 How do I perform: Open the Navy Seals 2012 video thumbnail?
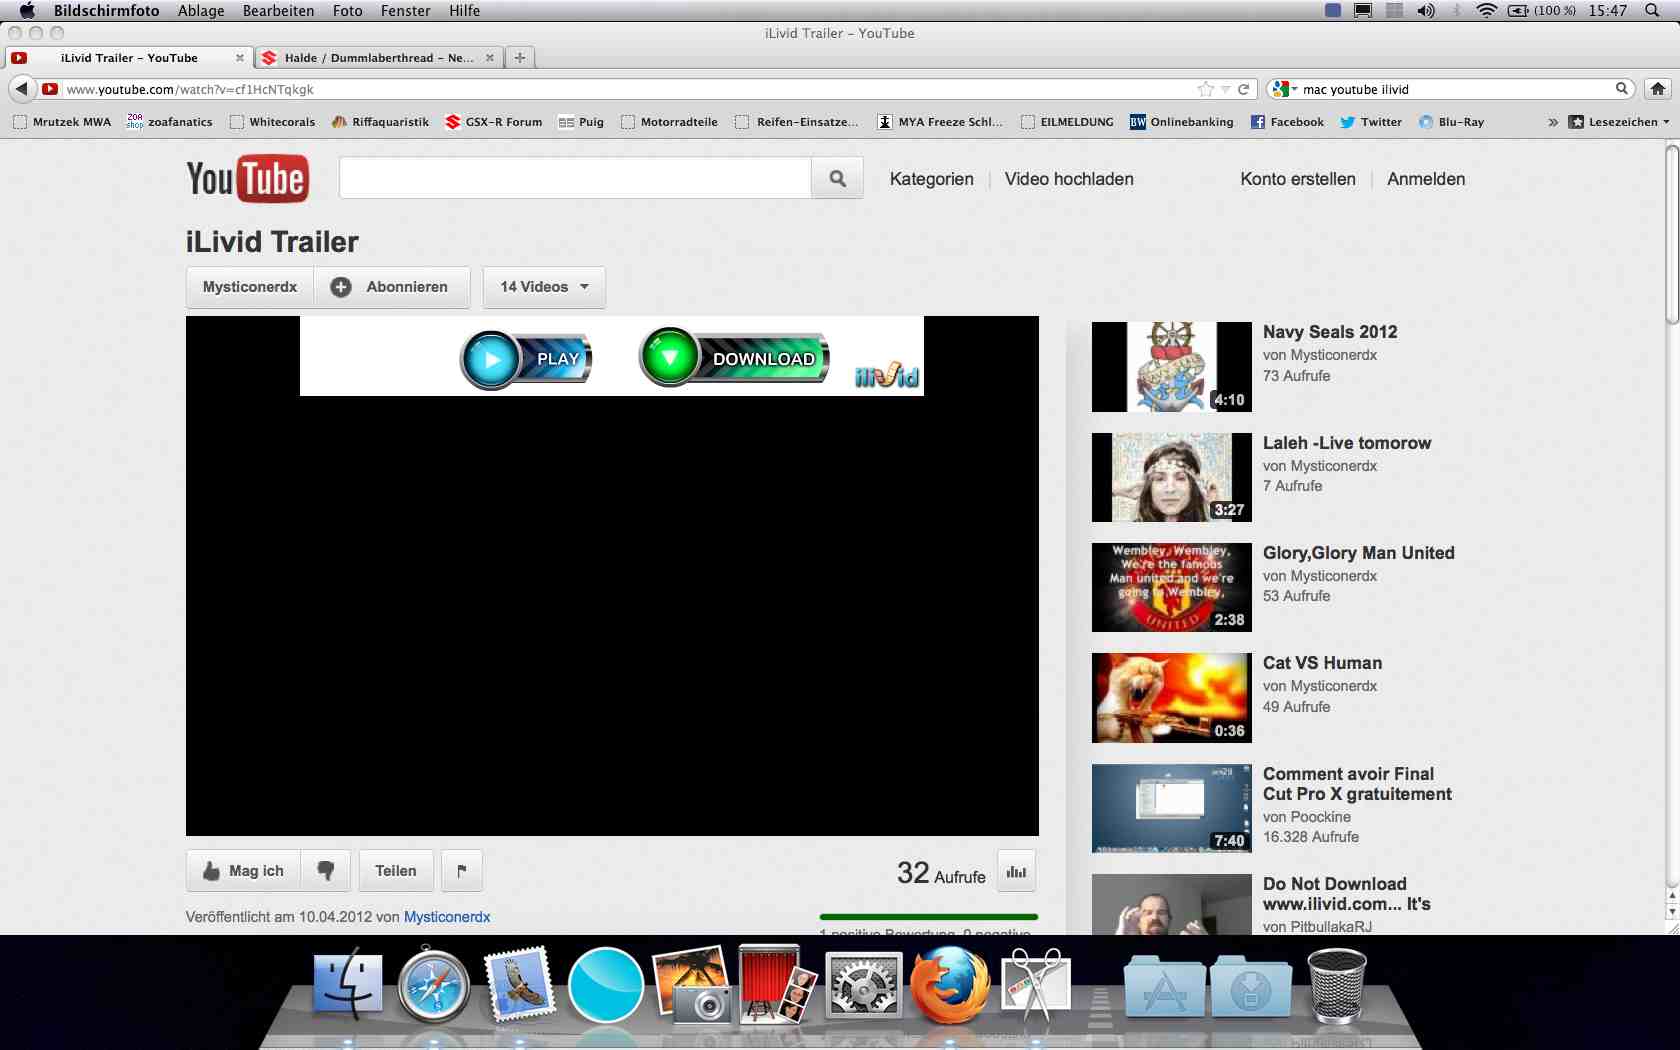pos(1172,367)
